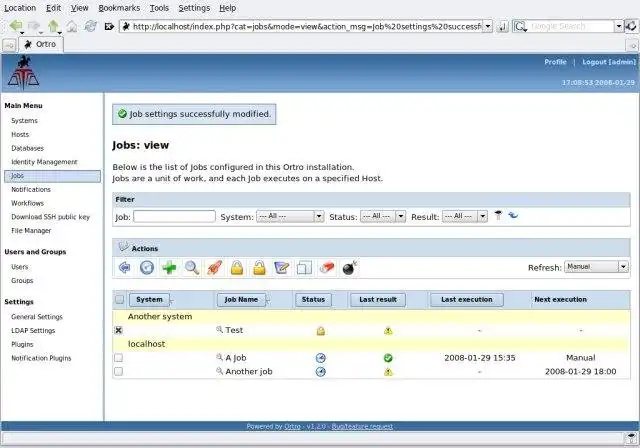Open the Refresh Manual dropdown
Viewport: 640px width, 448px height.
(x=596, y=267)
